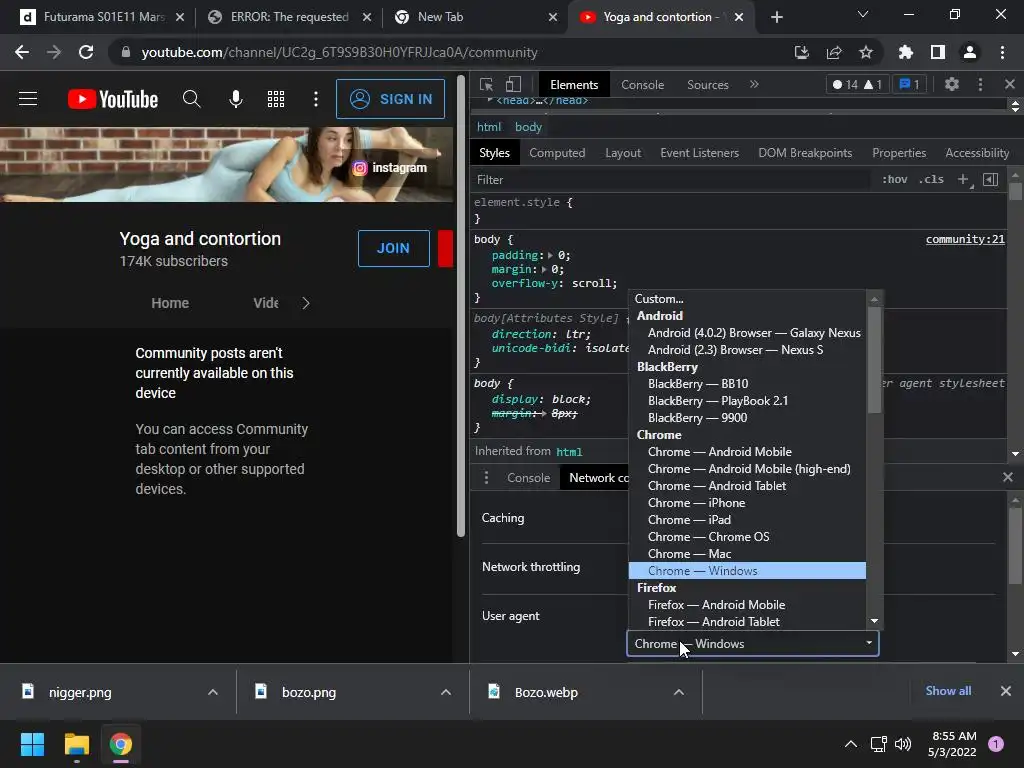Open the Videos tab of the channel
1024x768 pixels.
click(266, 303)
